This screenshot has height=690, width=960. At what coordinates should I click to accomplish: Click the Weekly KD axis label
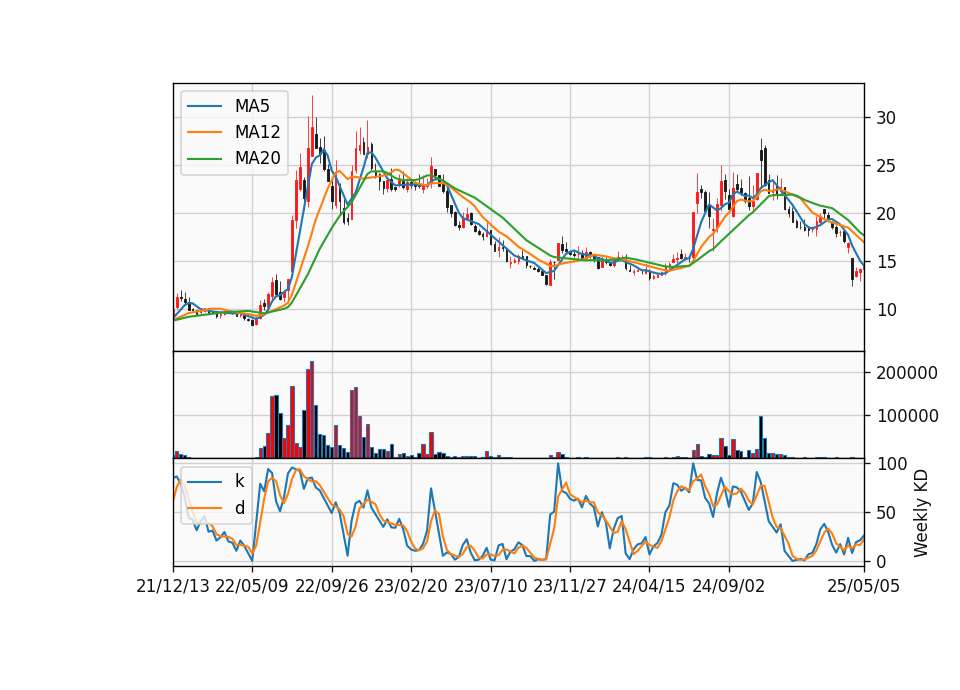pyautogui.click(x=921, y=513)
